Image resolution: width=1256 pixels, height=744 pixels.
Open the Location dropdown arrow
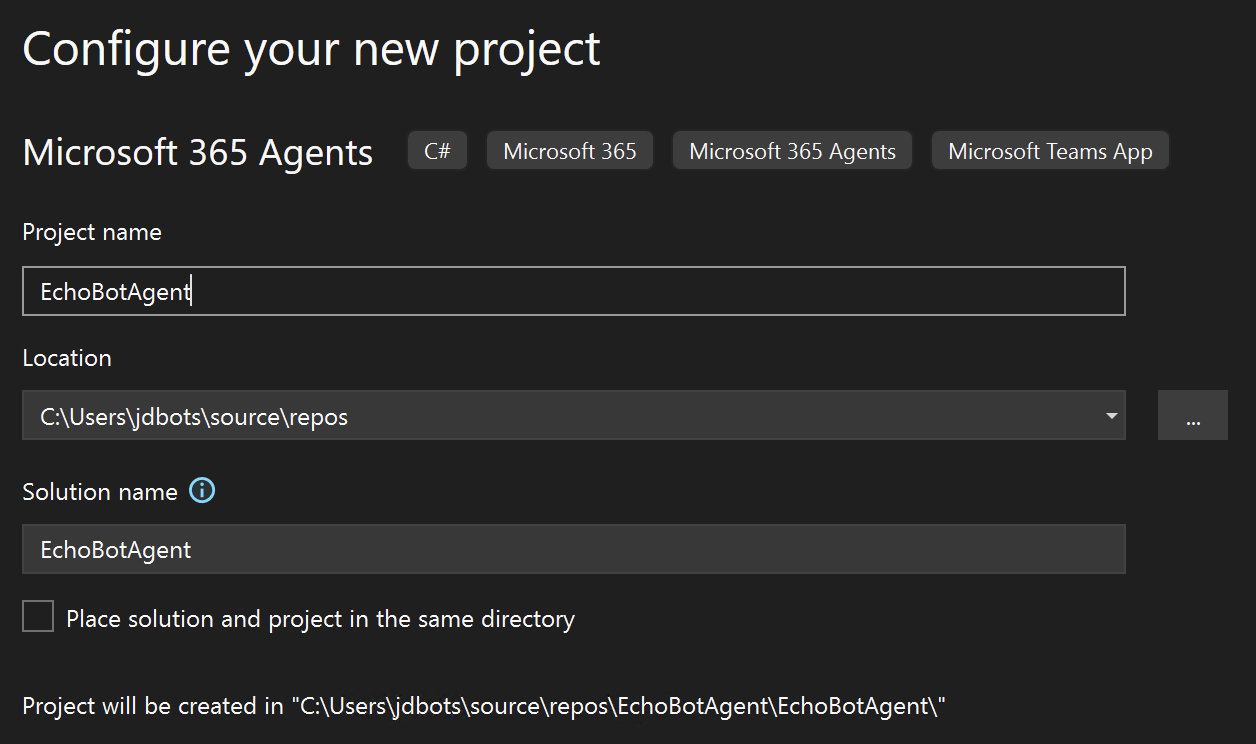[x=1111, y=415]
